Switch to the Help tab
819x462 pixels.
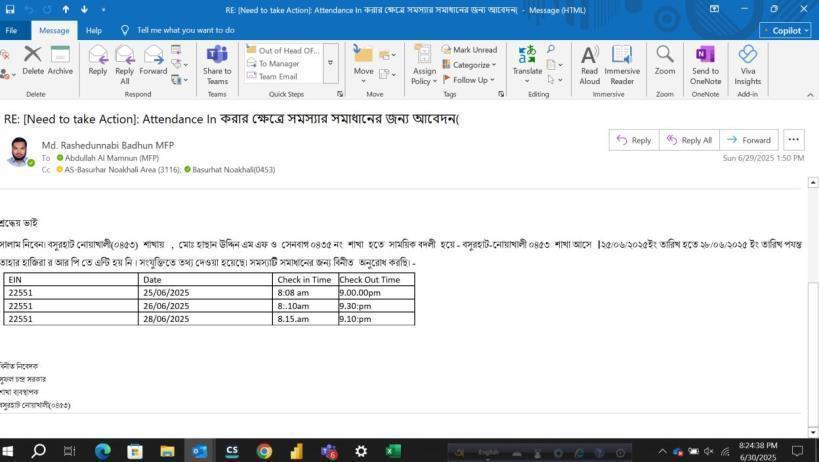(x=93, y=30)
